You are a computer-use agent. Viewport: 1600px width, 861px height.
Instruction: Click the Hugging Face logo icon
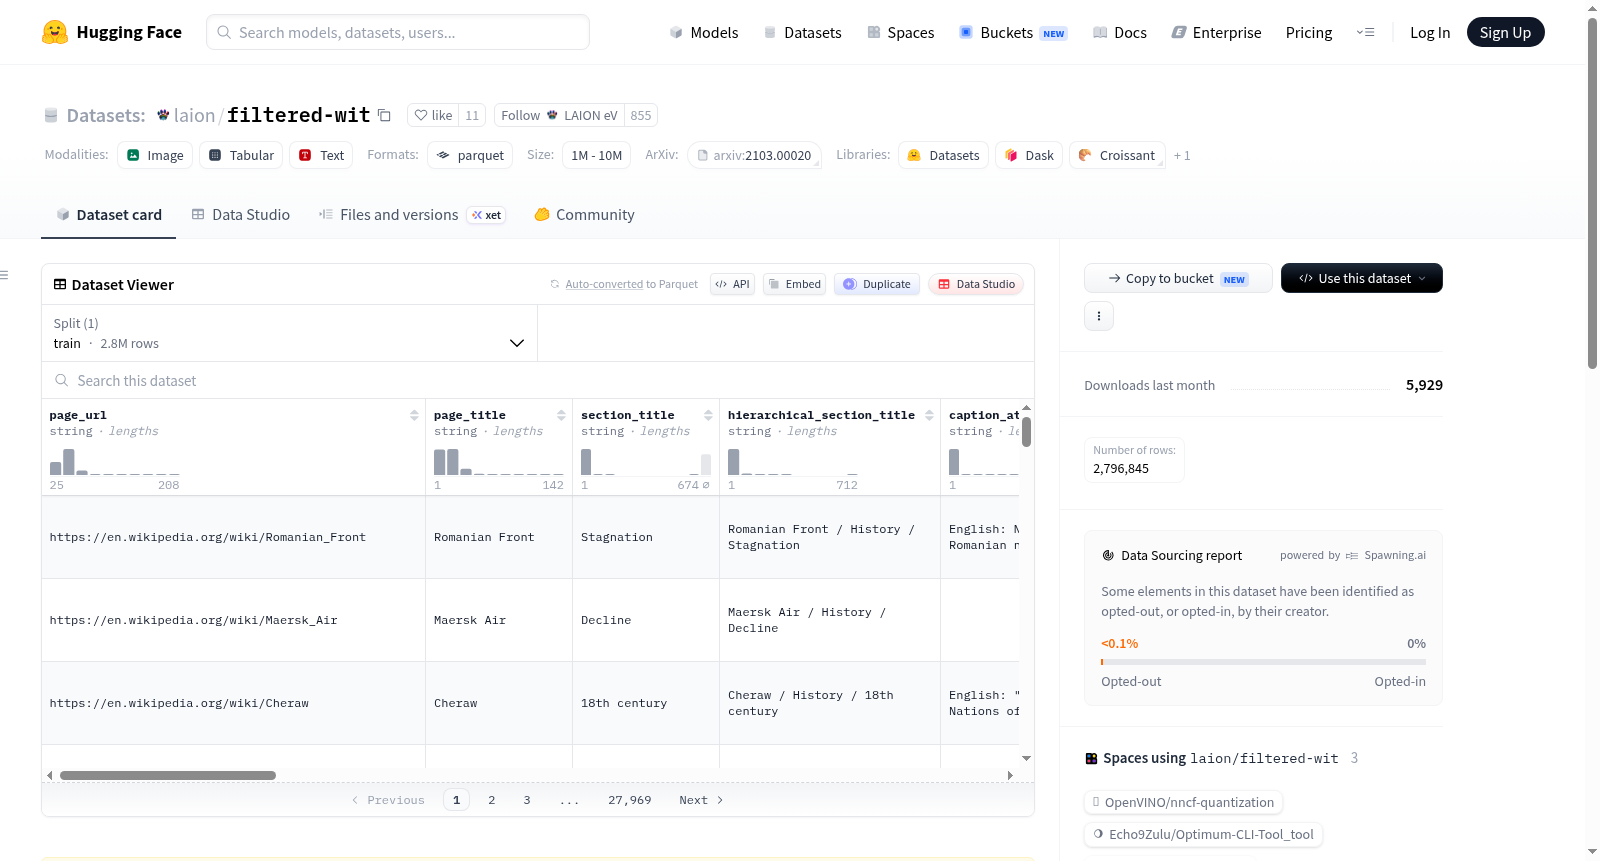55,32
